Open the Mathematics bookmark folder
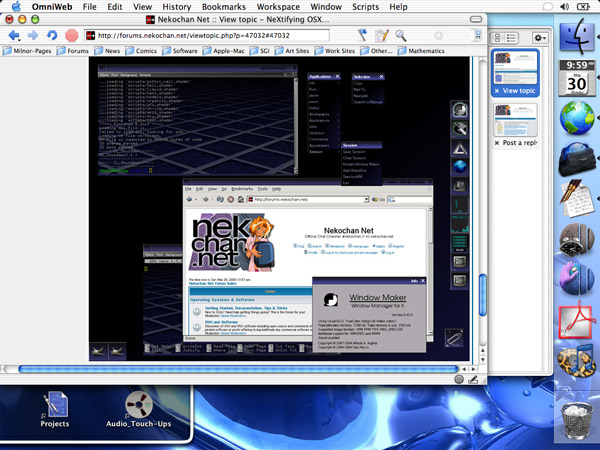Viewport: 600px width, 450px height. pos(421,51)
